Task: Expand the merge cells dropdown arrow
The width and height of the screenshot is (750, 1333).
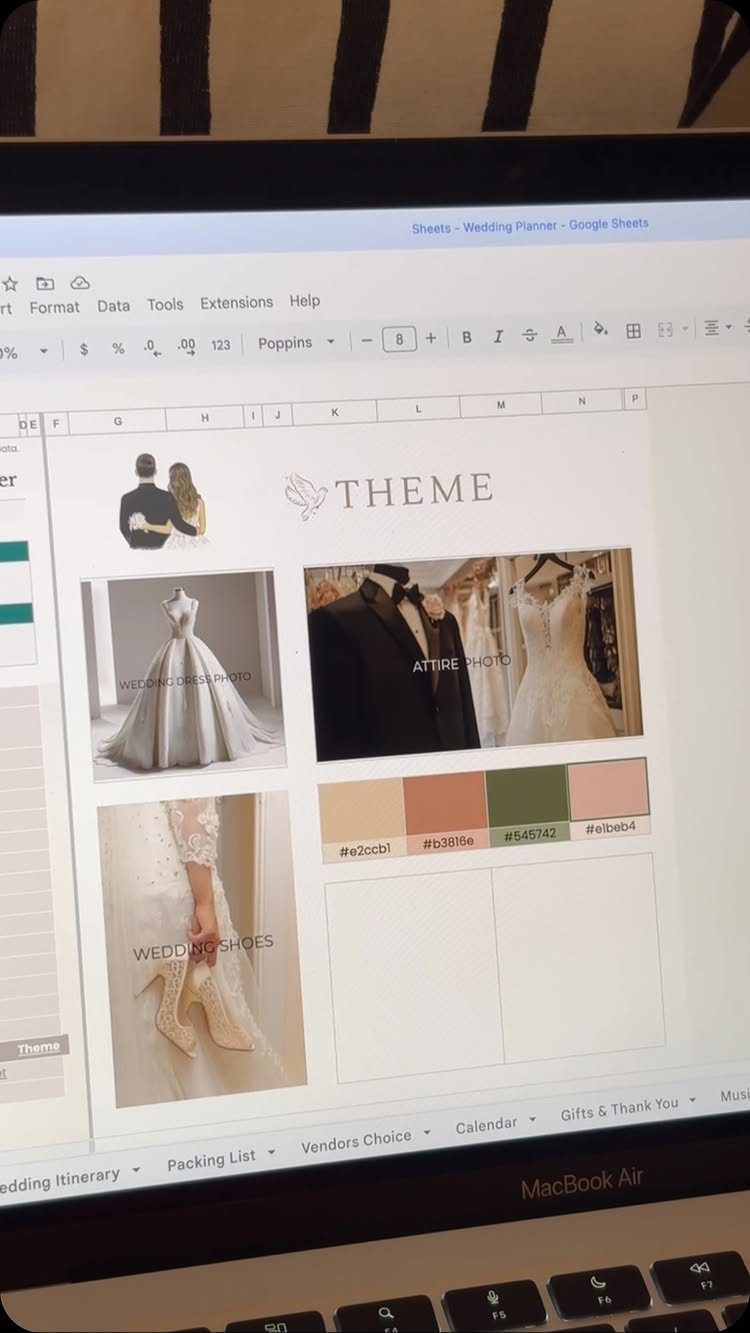Action: [685, 328]
